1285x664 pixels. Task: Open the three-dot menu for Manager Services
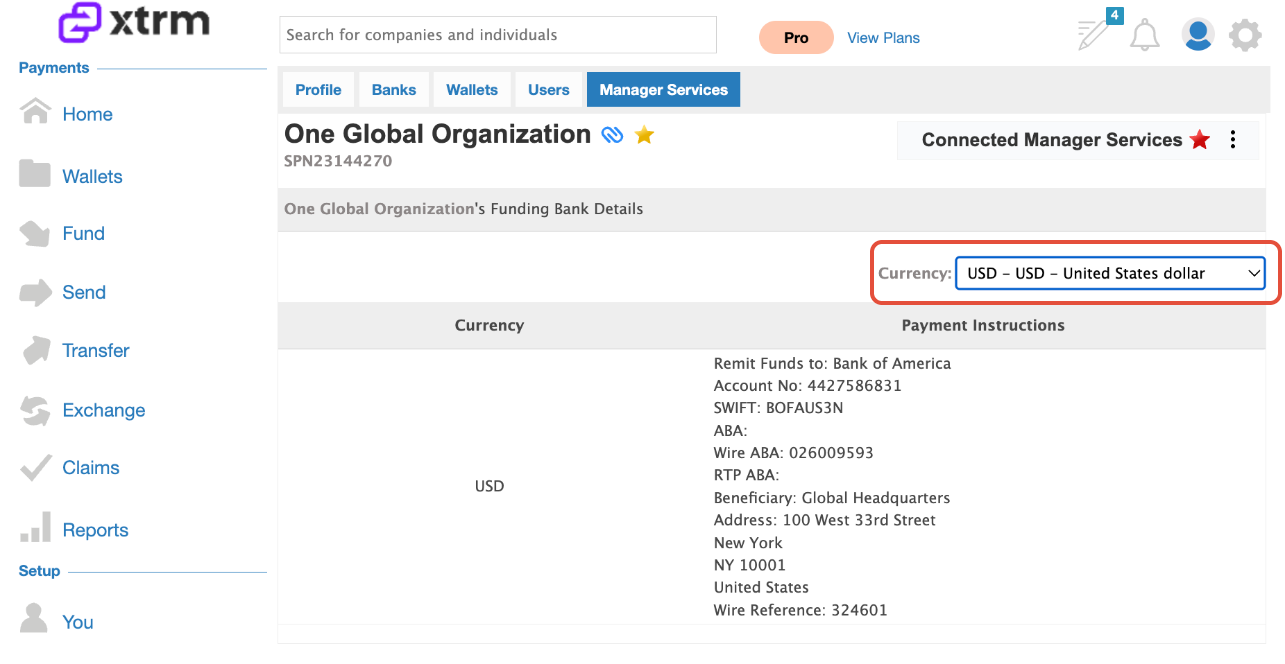[1233, 140]
